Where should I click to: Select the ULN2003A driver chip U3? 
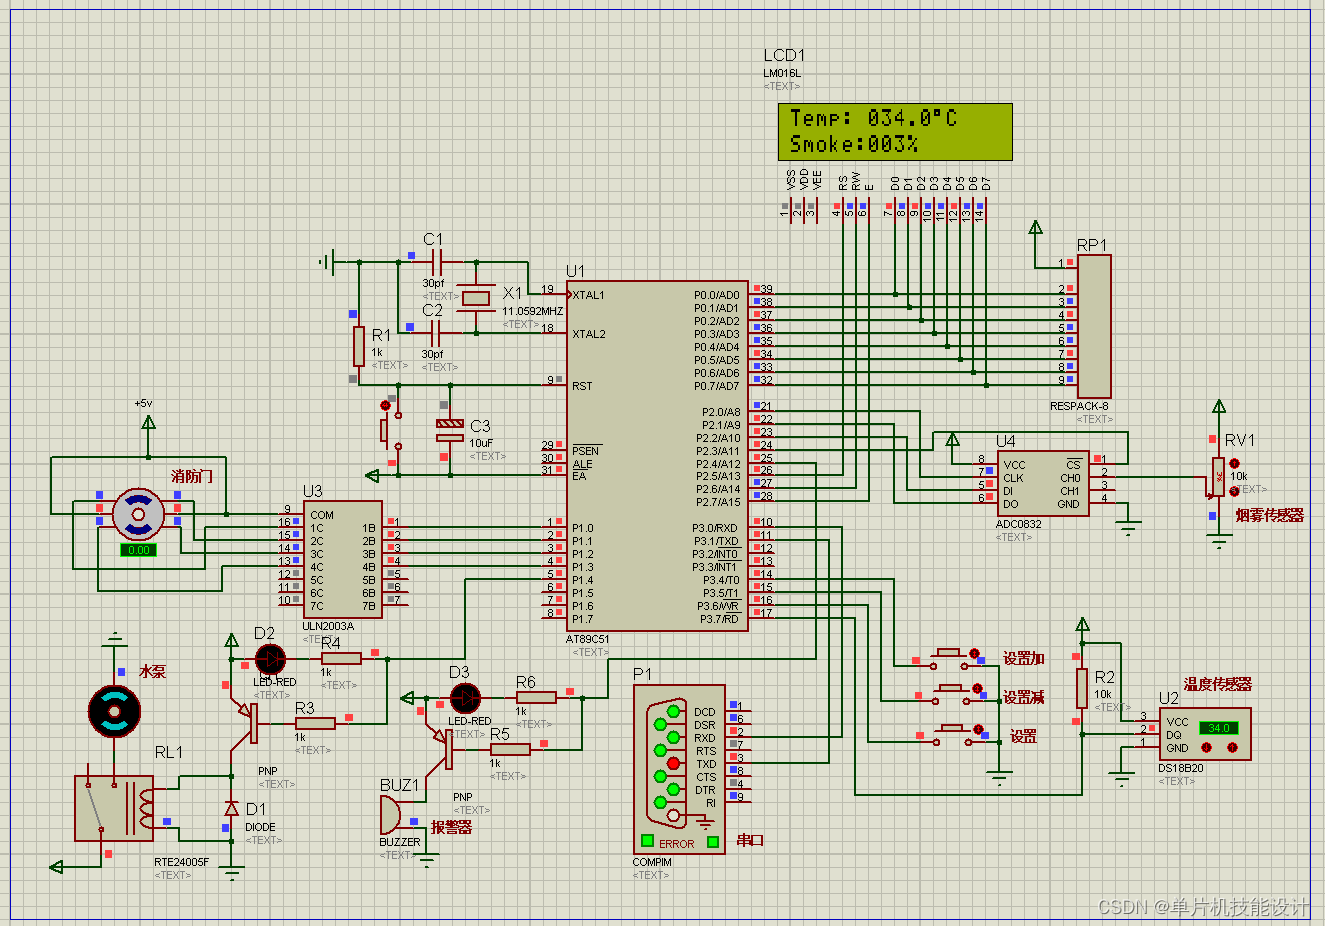pos(343,559)
